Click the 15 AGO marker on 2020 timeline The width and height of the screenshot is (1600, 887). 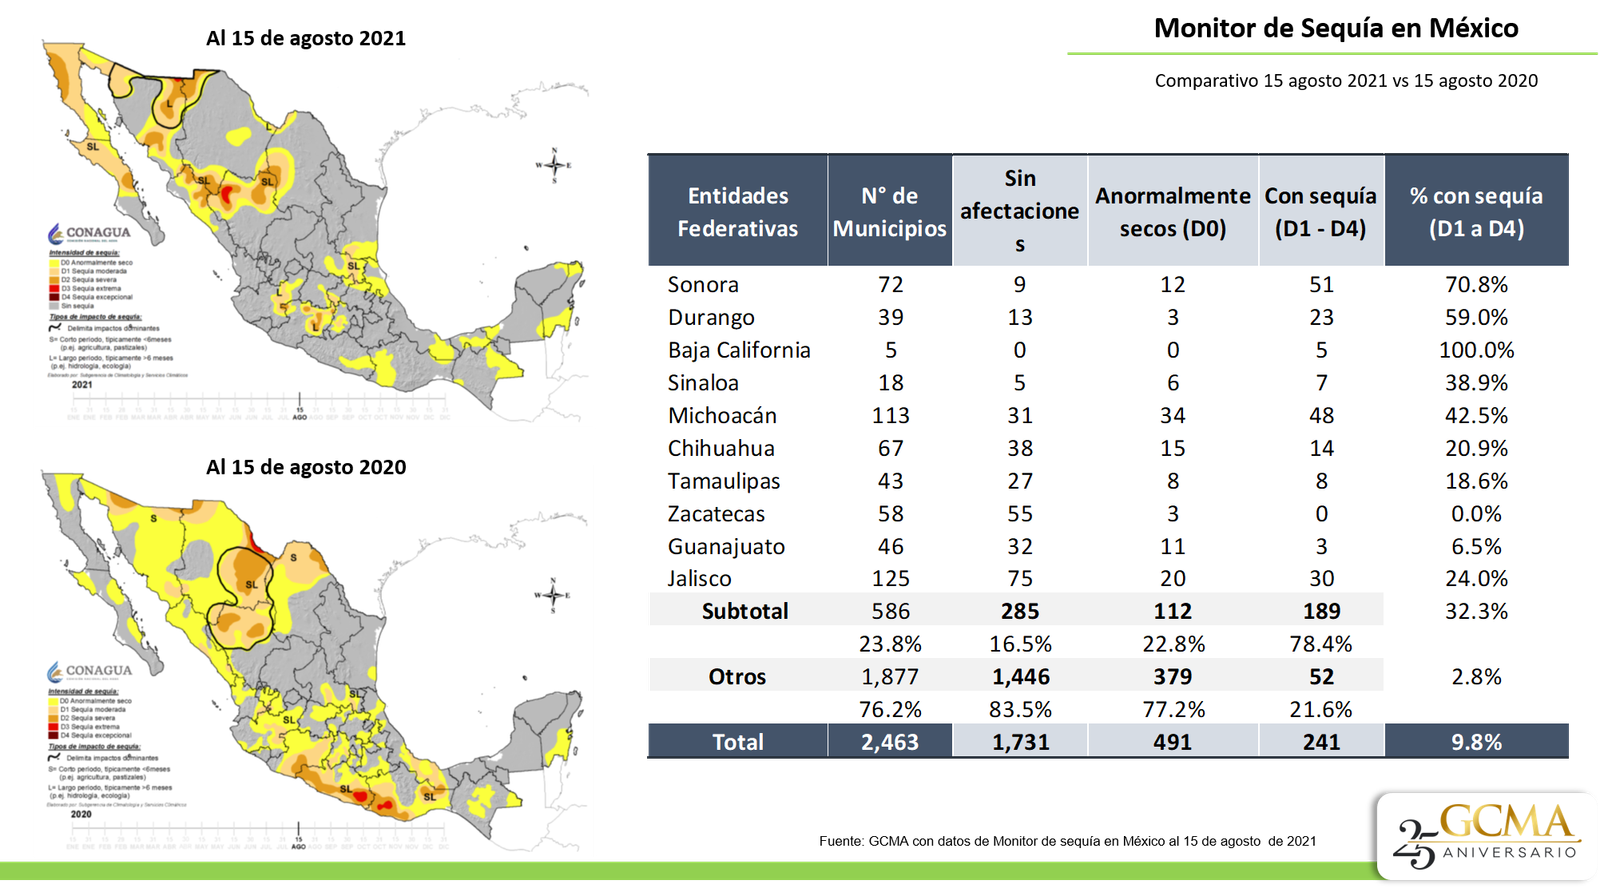point(298,838)
